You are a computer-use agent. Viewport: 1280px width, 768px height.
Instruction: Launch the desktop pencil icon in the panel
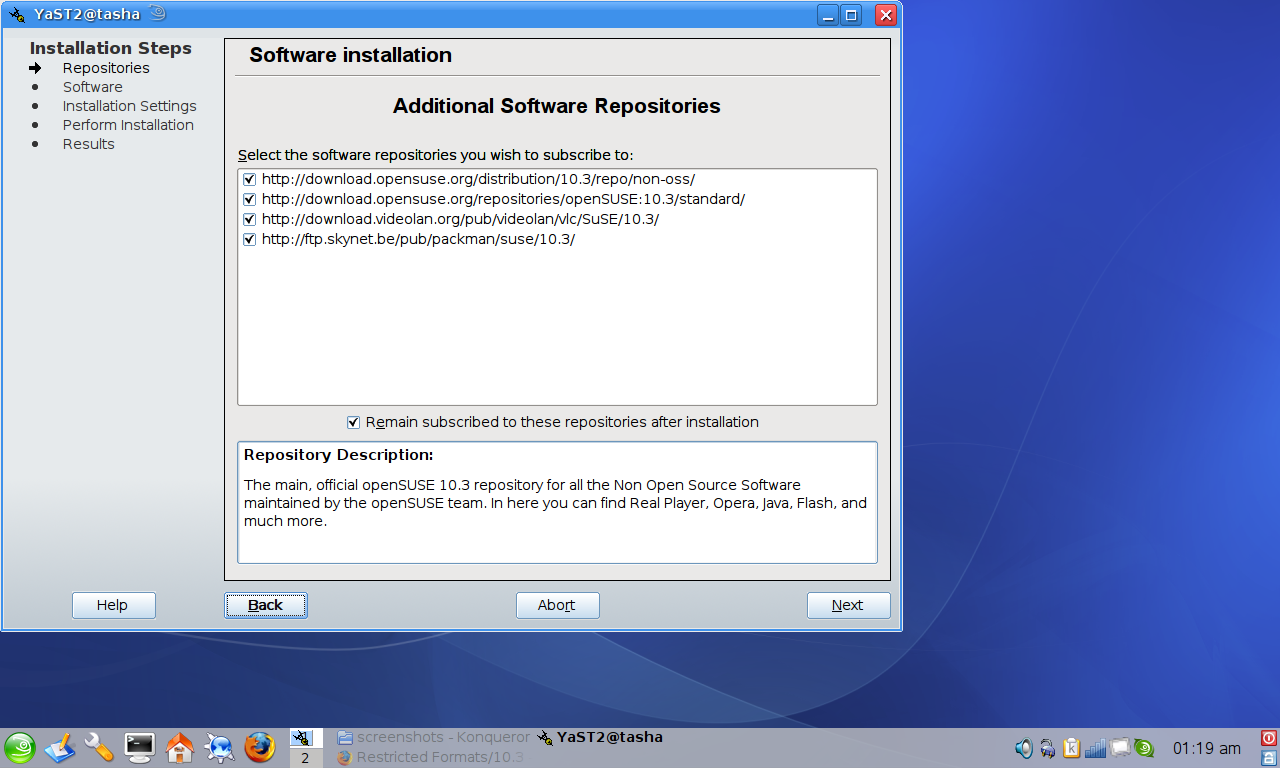coord(59,747)
